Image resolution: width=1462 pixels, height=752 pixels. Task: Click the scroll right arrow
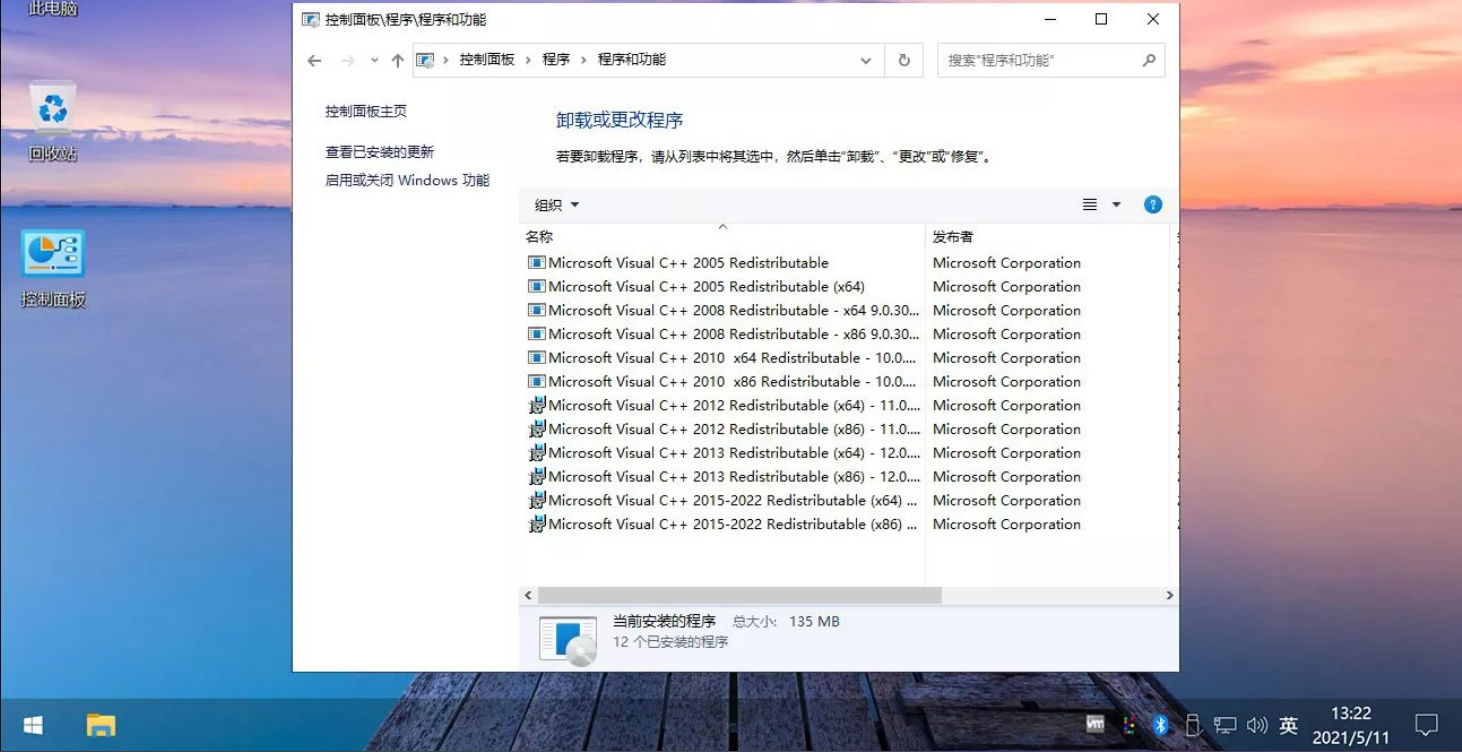click(x=1170, y=595)
